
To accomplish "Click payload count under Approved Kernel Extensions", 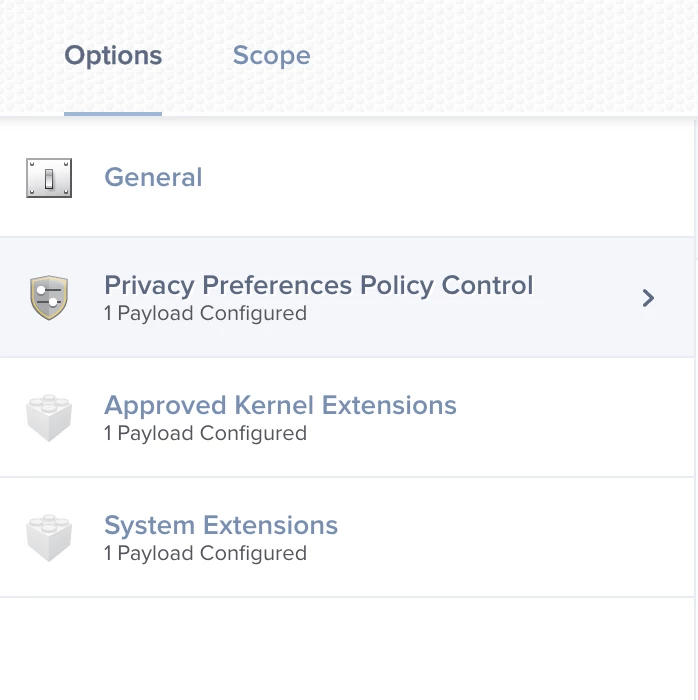I will pyautogui.click(x=205, y=433).
